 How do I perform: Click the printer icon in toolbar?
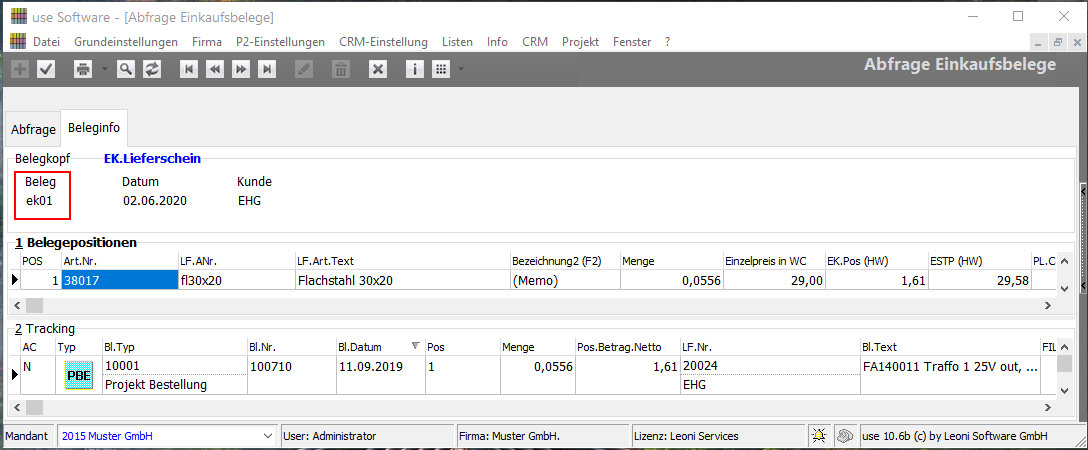click(x=83, y=69)
